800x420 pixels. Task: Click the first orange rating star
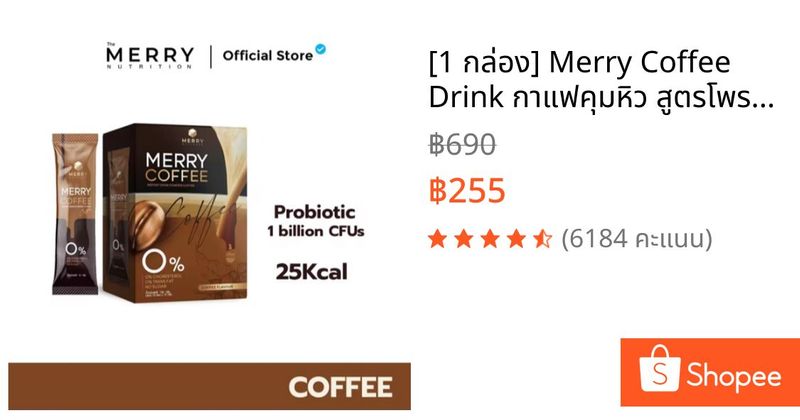(x=437, y=238)
